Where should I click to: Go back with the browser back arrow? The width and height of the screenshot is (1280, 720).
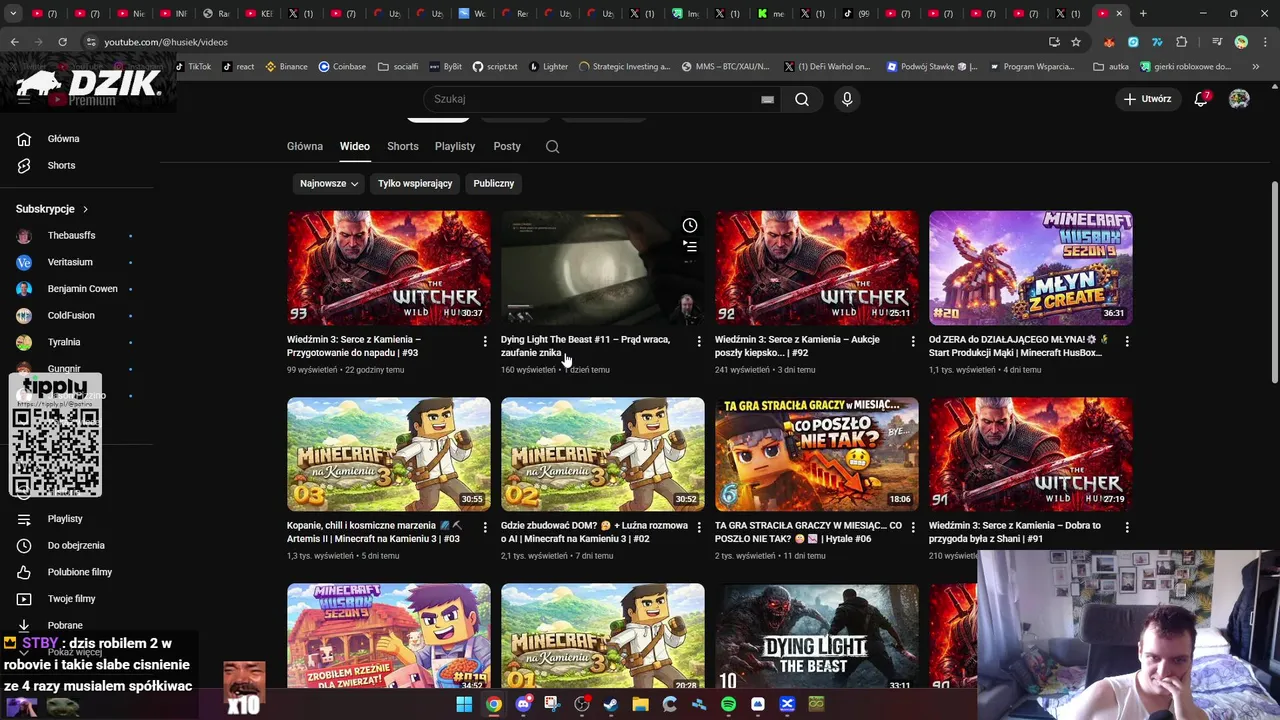[x=14, y=42]
